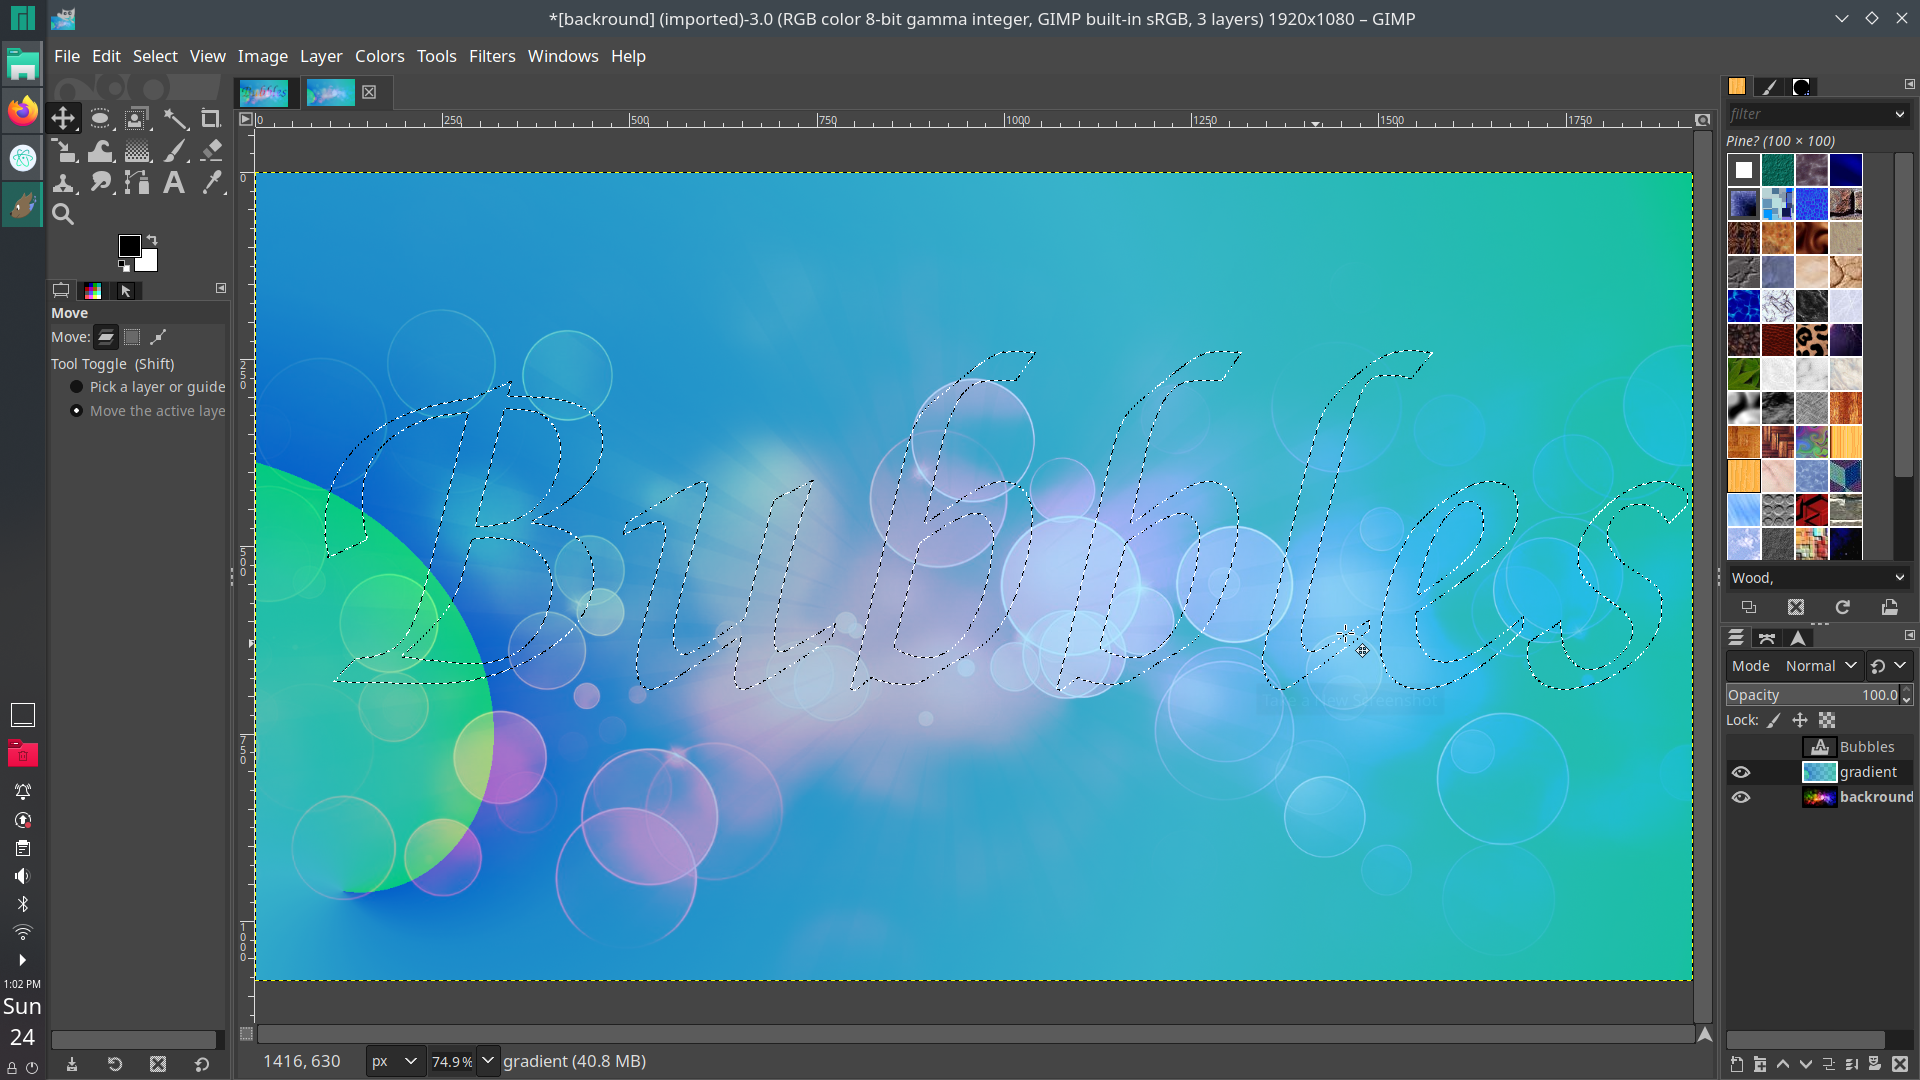Select the Eraser tool

click(x=211, y=151)
